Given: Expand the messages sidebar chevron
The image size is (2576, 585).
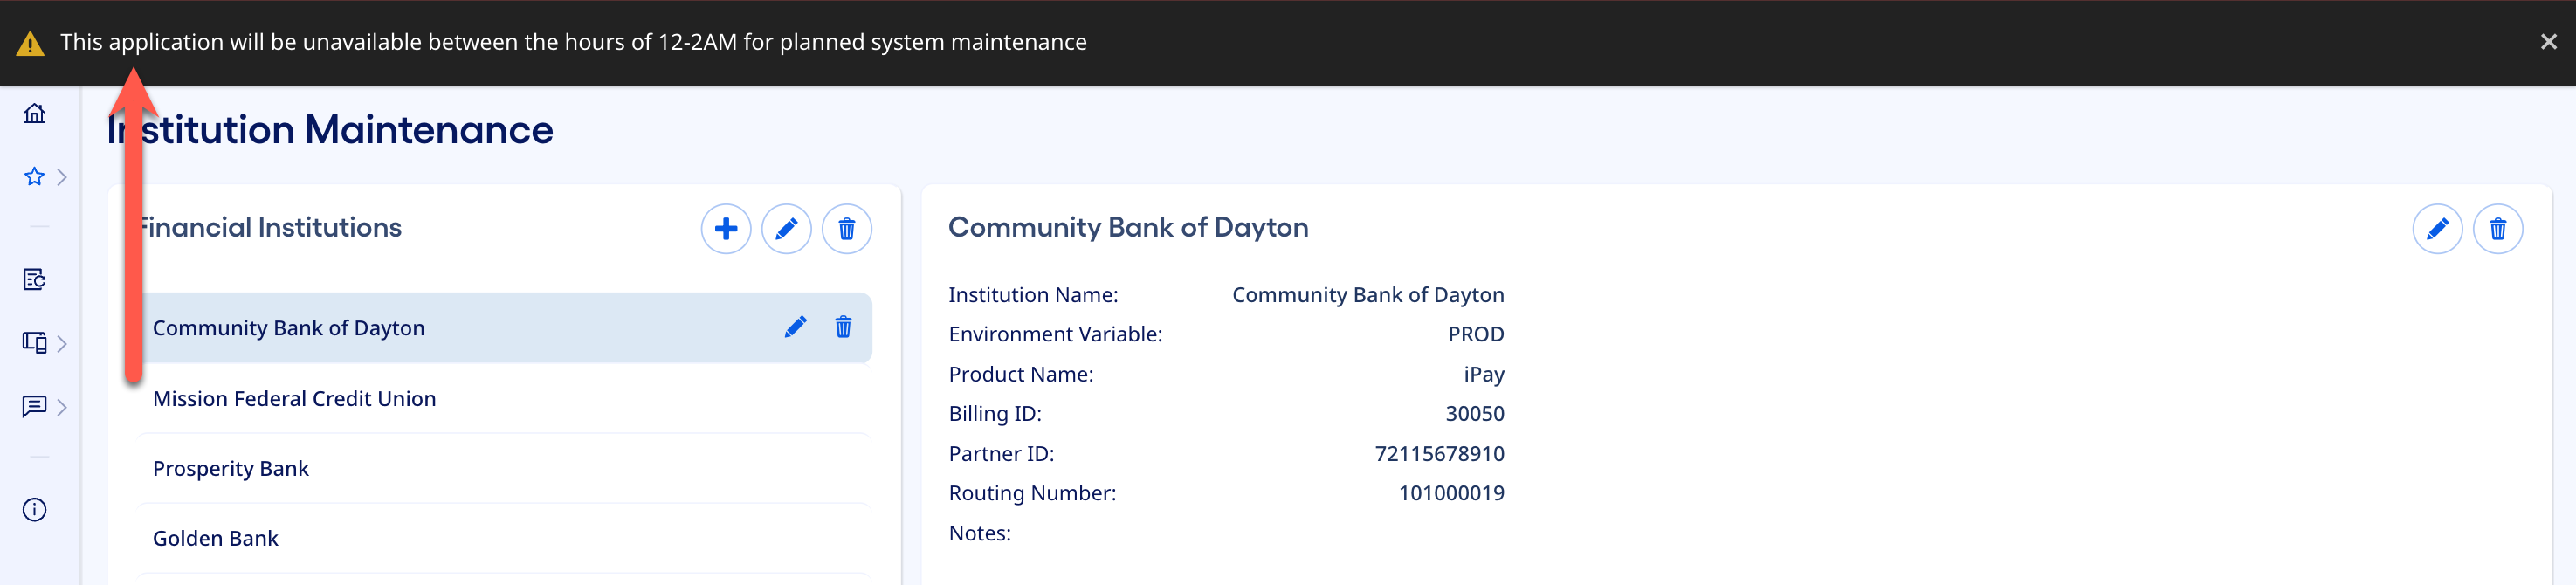Looking at the screenshot, I should (x=62, y=407).
